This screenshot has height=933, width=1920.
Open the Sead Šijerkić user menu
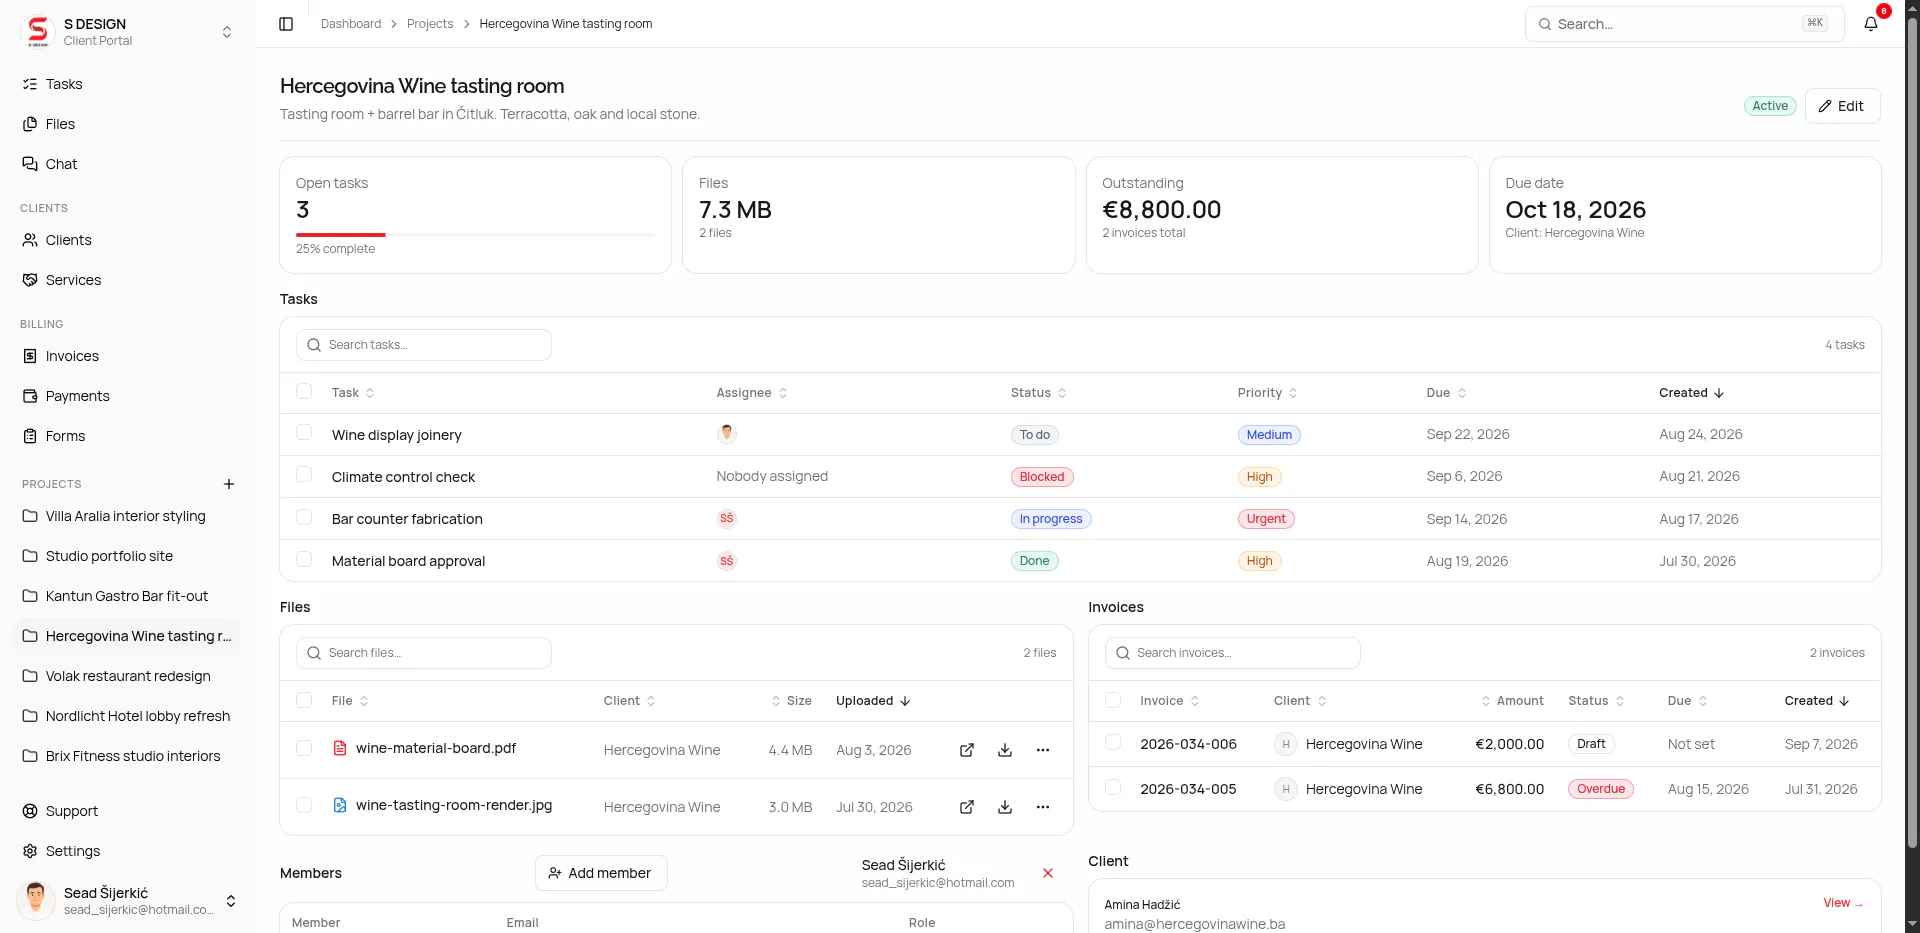(128, 900)
